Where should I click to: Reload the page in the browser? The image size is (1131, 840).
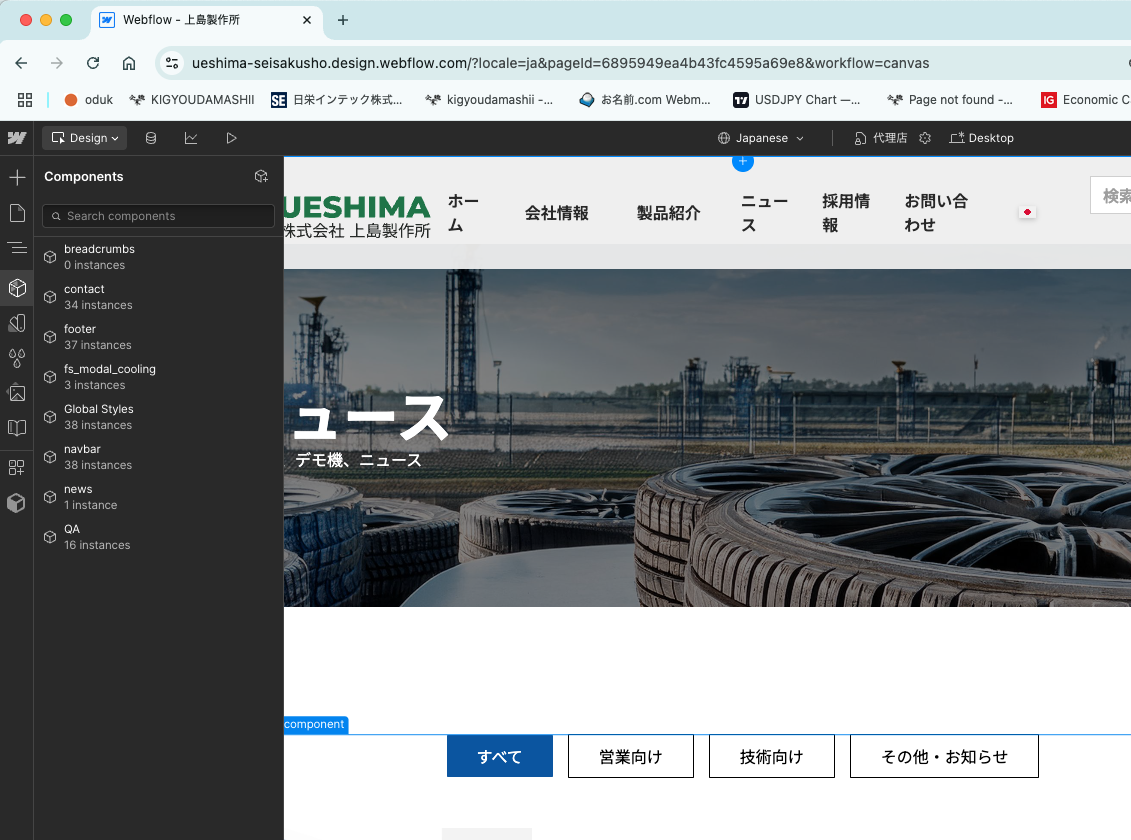pyautogui.click(x=93, y=63)
